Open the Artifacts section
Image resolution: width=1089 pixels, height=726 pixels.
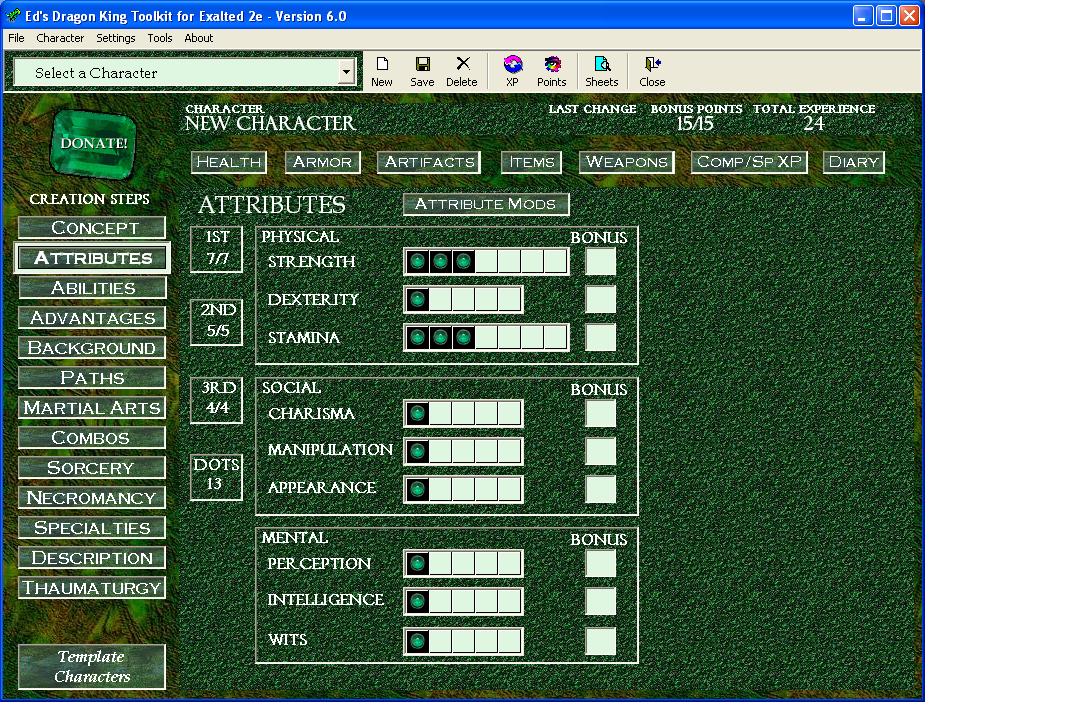[429, 162]
